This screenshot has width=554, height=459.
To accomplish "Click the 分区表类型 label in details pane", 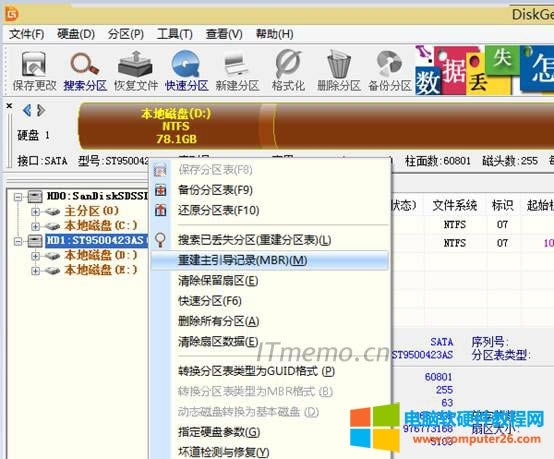I will pos(500,355).
